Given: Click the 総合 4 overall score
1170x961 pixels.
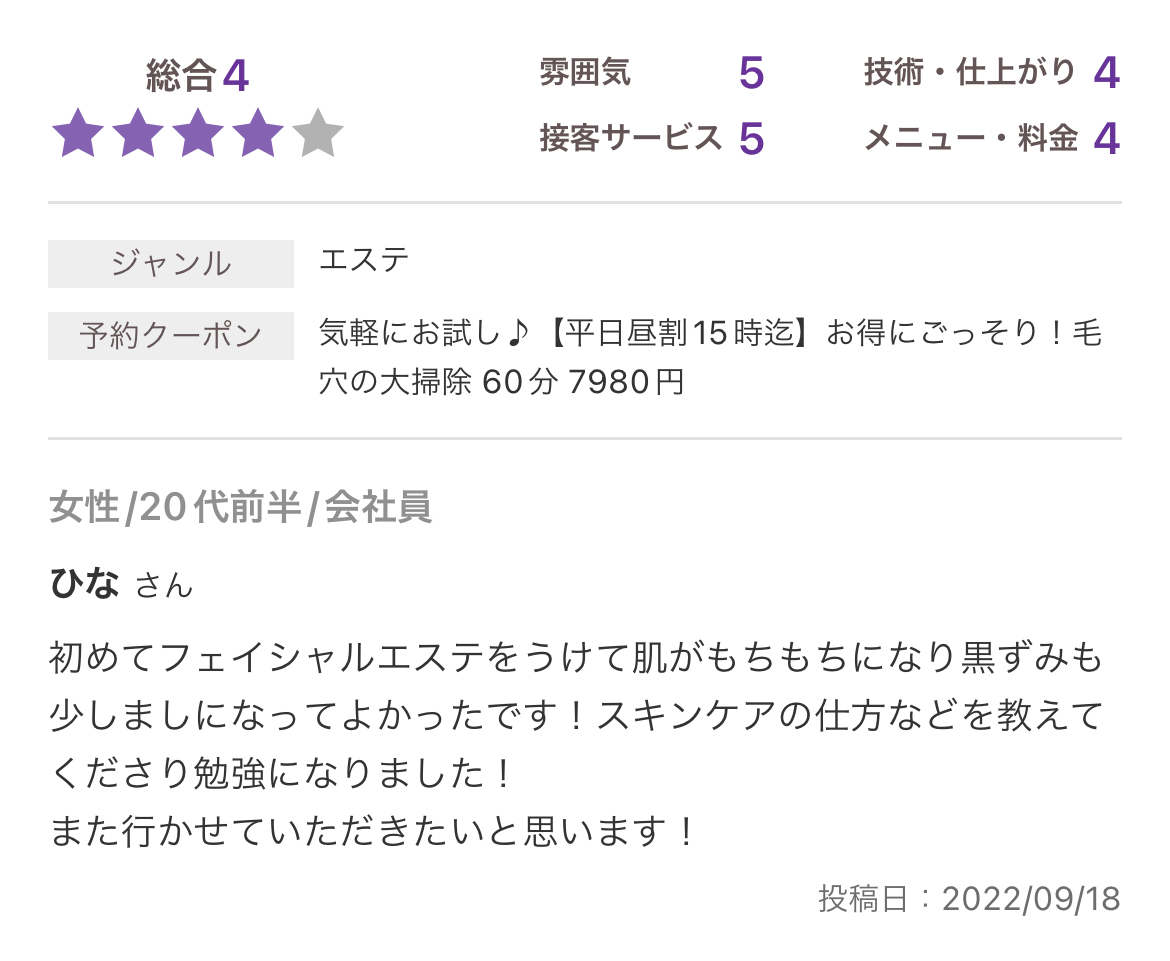Looking at the screenshot, I should click(x=197, y=75).
